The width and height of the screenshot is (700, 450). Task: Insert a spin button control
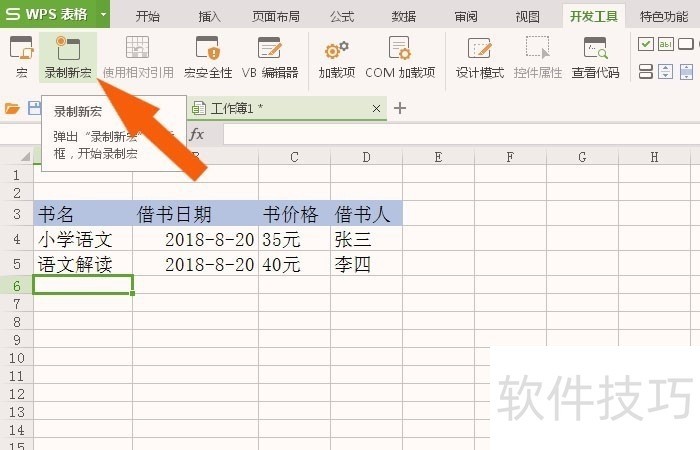click(666, 71)
